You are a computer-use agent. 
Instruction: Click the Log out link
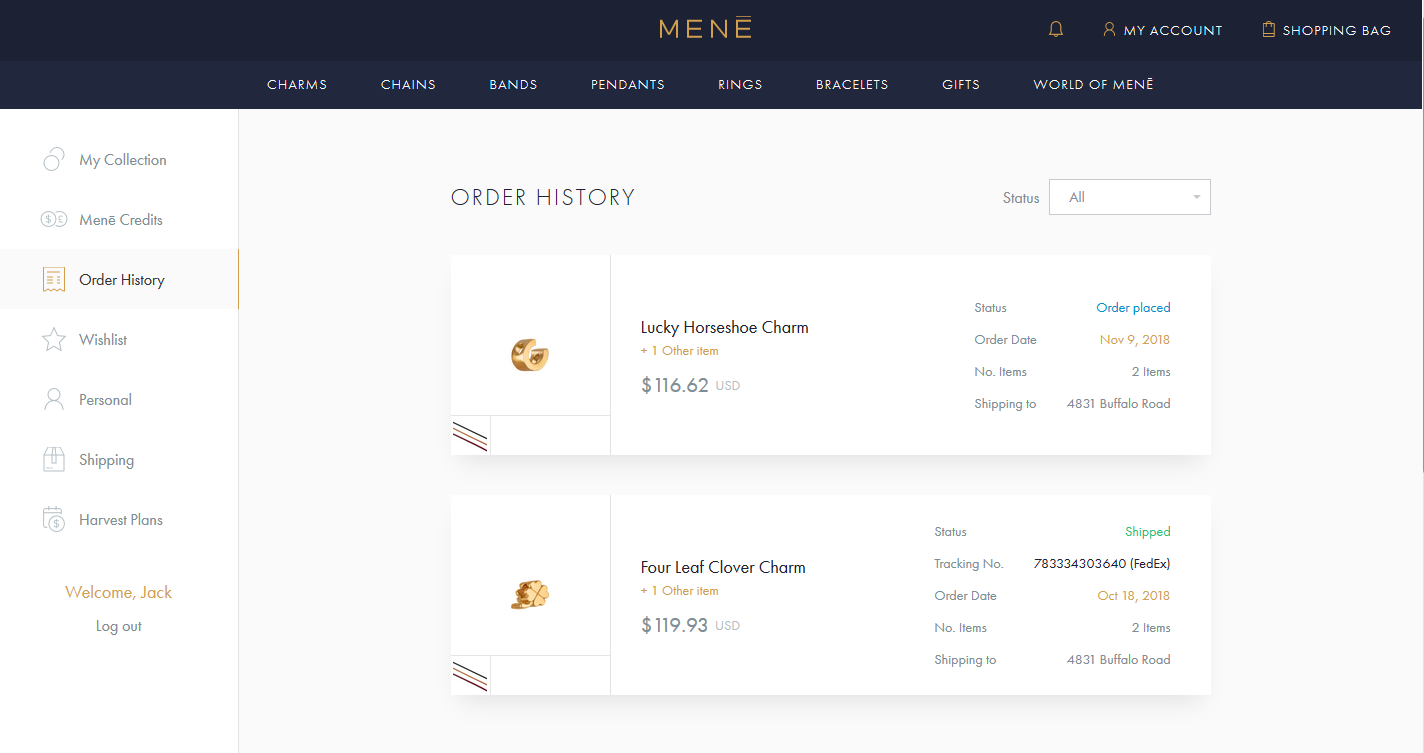[119, 626]
